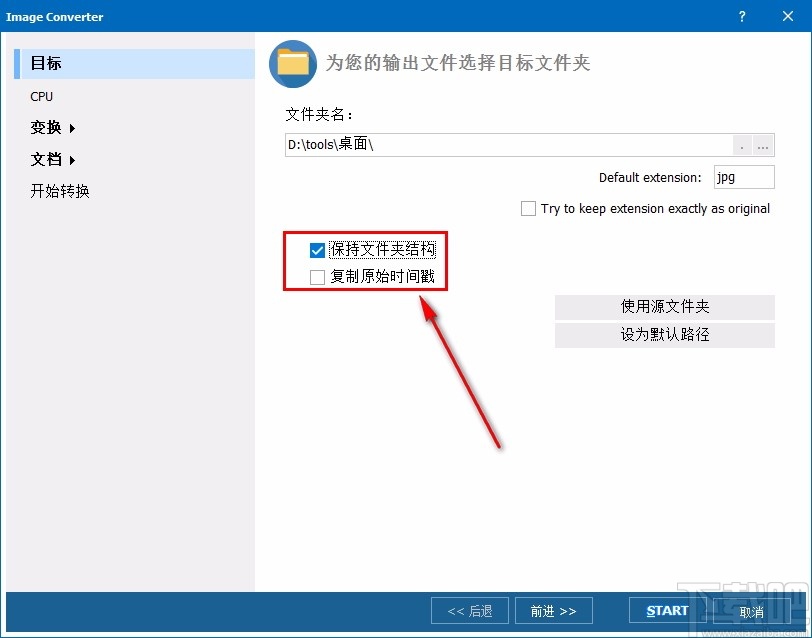
Task: Click the Default extension label
Action: click(x=650, y=178)
